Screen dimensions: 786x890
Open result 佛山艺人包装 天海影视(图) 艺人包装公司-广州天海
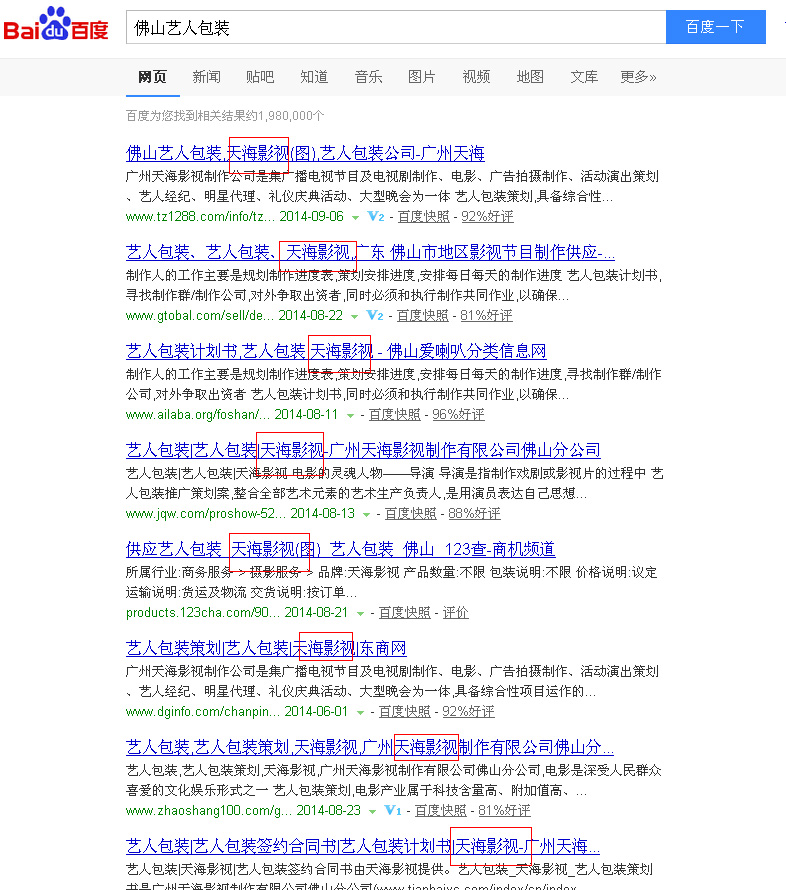[x=305, y=153]
